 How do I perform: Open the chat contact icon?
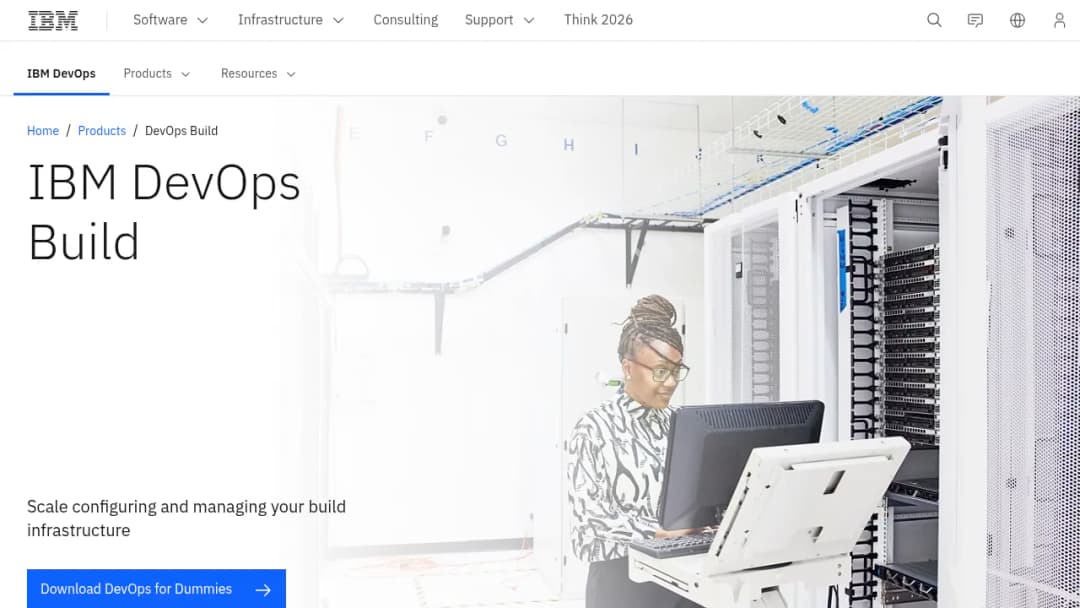(975, 20)
